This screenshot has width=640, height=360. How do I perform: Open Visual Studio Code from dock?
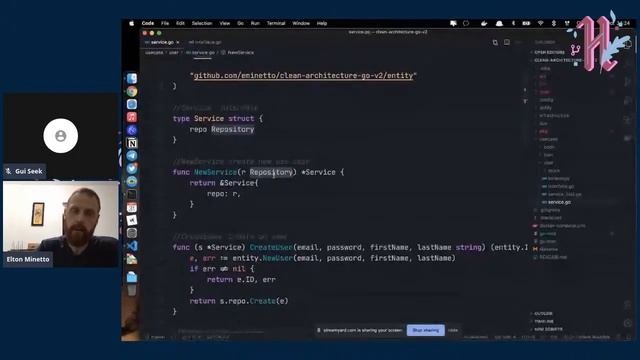click(x=132, y=246)
